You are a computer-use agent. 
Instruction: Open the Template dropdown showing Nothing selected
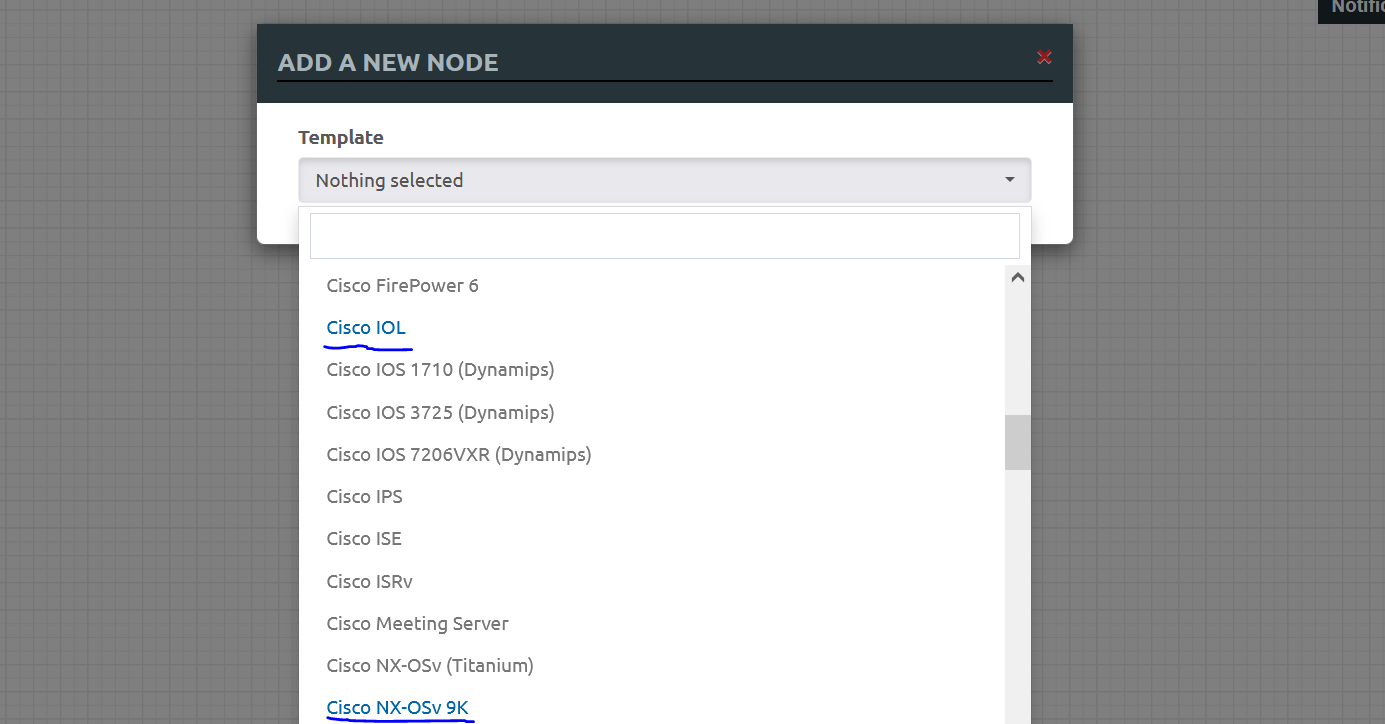click(x=664, y=181)
